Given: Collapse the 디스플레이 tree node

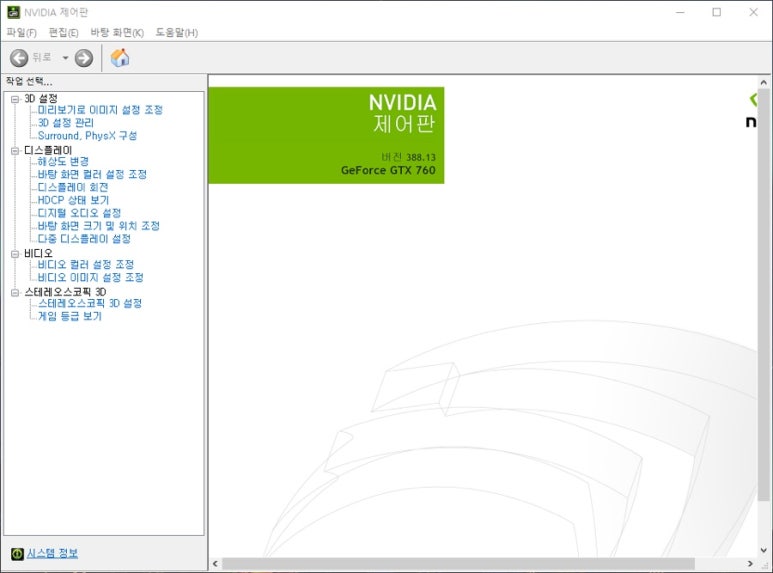Looking at the screenshot, I should (15, 150).
